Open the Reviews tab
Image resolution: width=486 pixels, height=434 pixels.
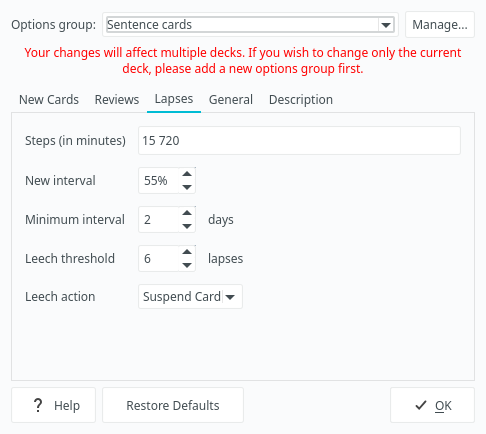click(117, 100)
